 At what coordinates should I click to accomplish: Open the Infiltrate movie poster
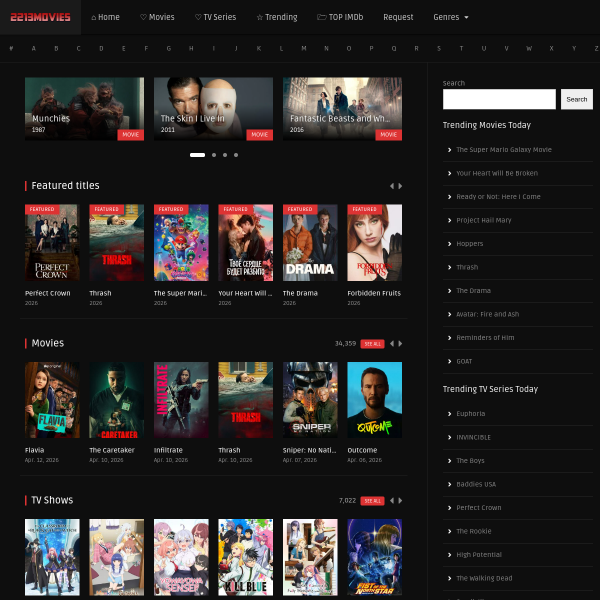click(181, 400)
